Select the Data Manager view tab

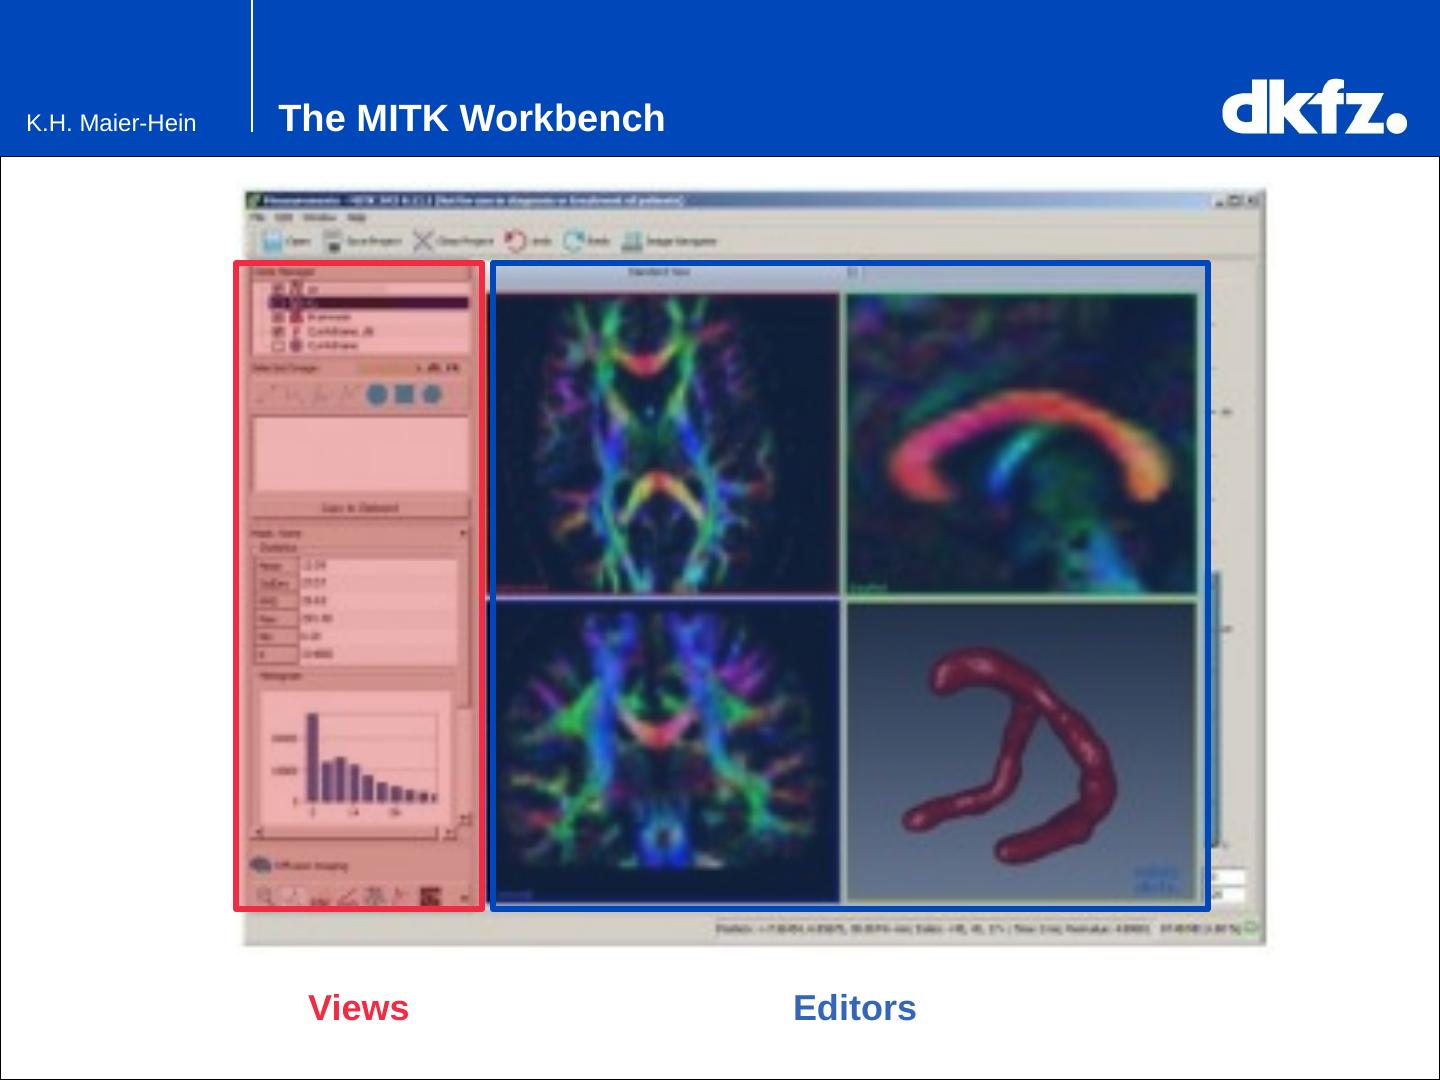tap(285, 272)
